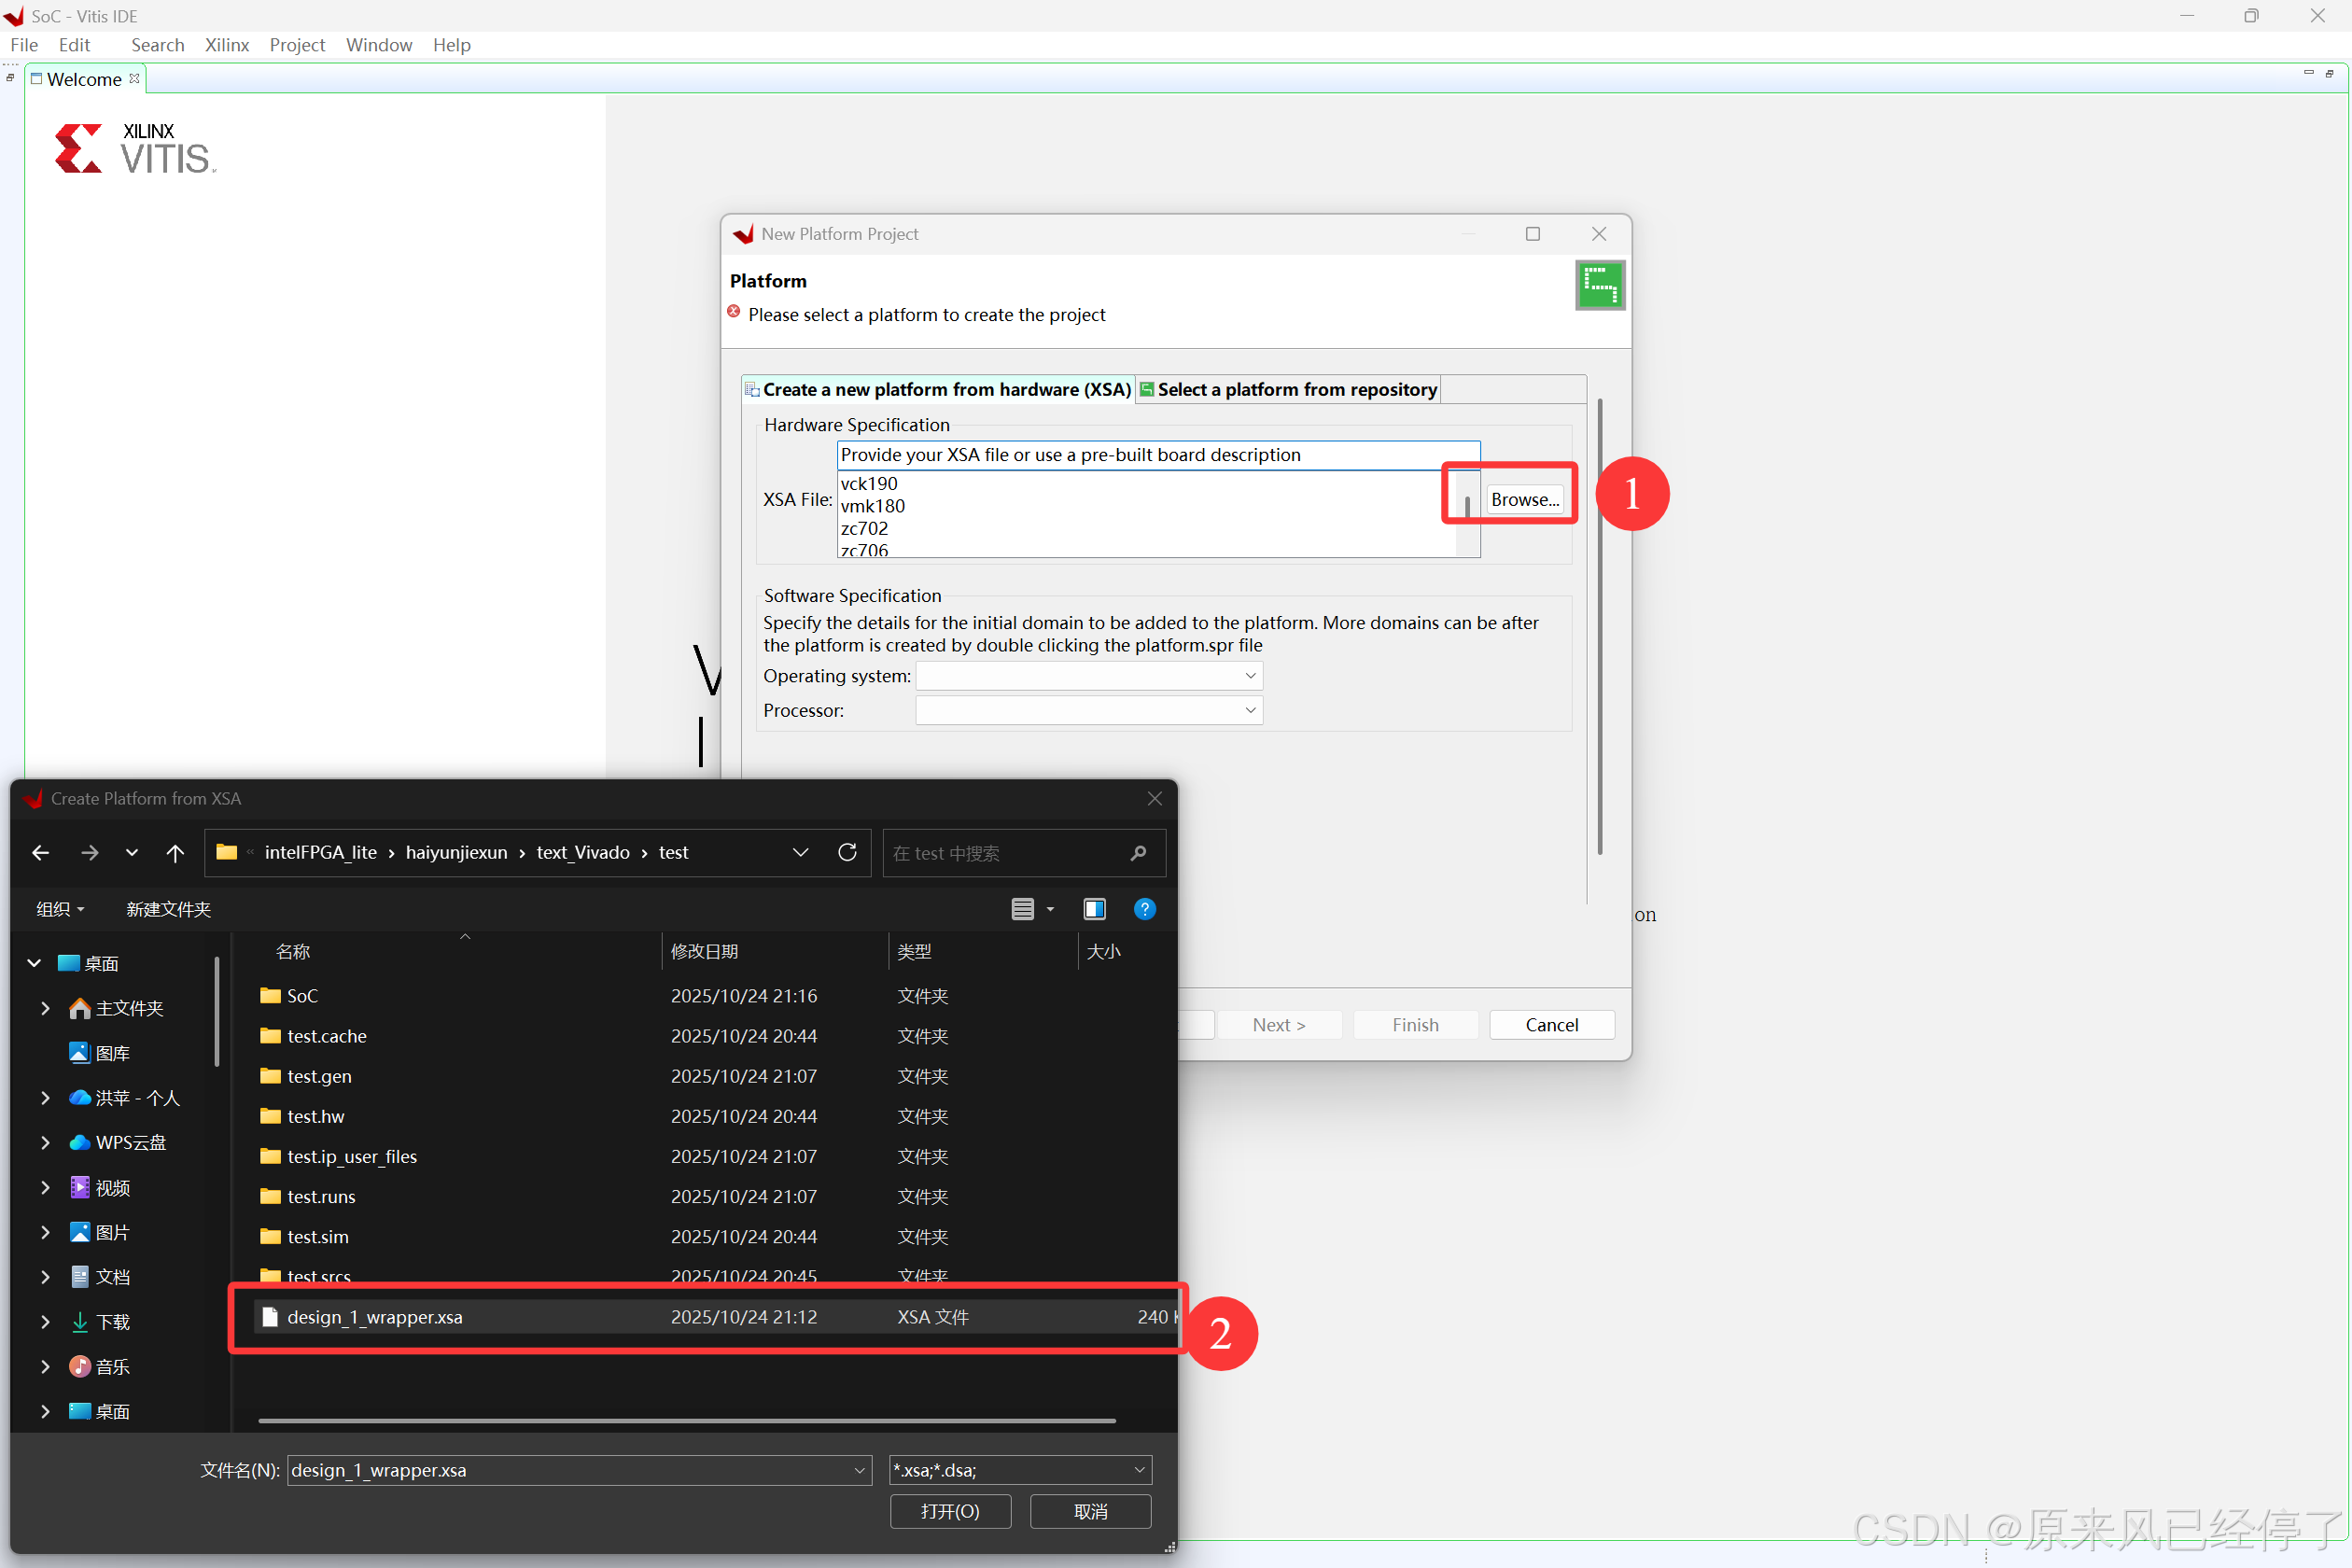Expand the 文档 tree node
Image resolution: width=2352 pixels, height=1568 pixels.
pyautogui.click(x=45, y=1276)
